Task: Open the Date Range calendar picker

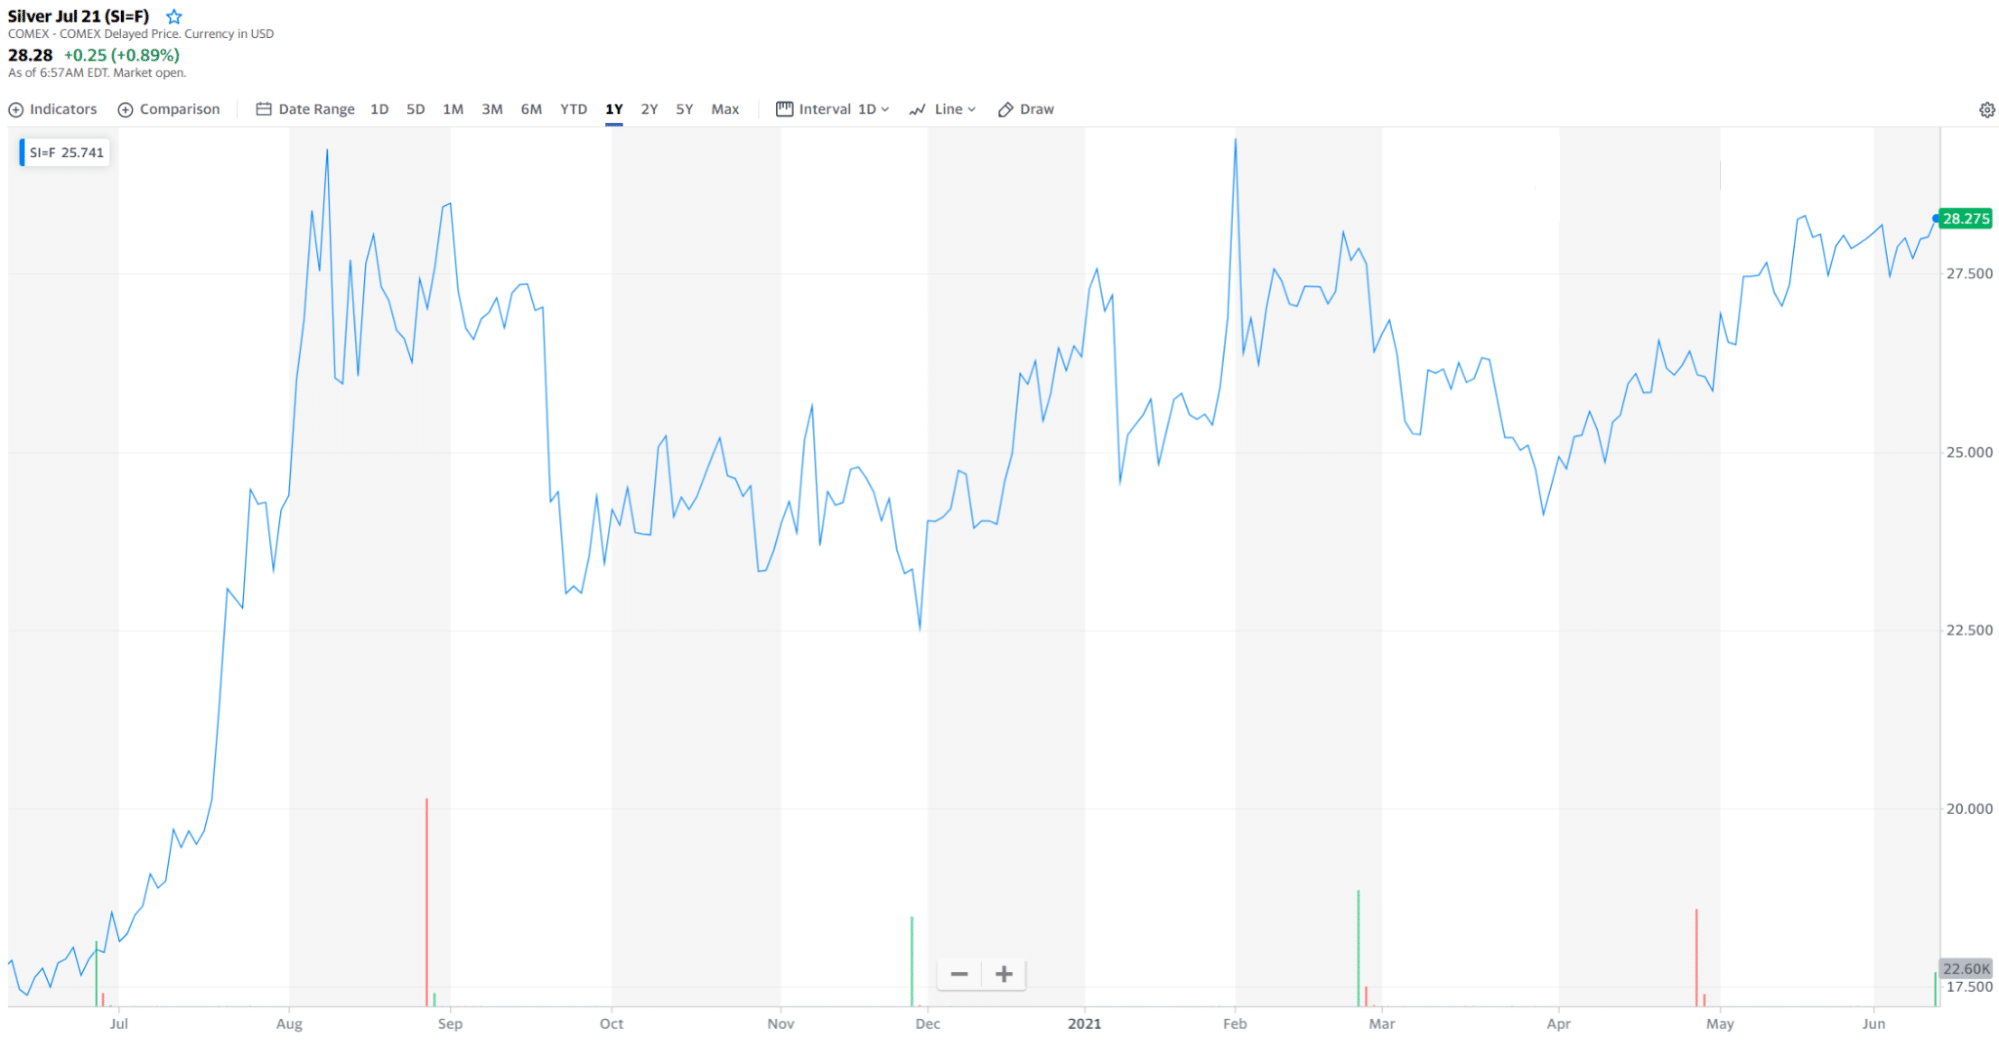Action: tap(305, 109)
